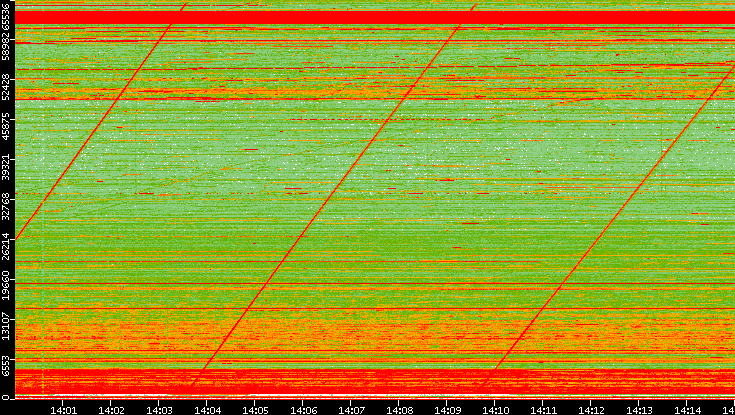Click the 14:03 tick label

point(159,411)
